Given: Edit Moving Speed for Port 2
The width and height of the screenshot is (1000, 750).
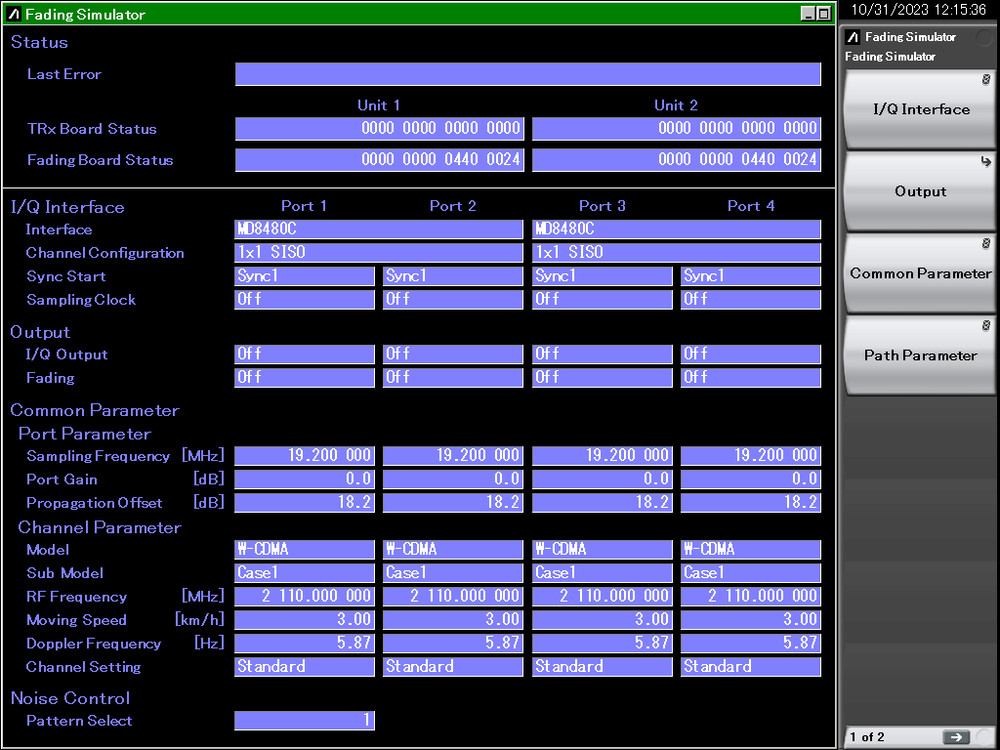Looking at the screenshot, I should click(453, 620).
